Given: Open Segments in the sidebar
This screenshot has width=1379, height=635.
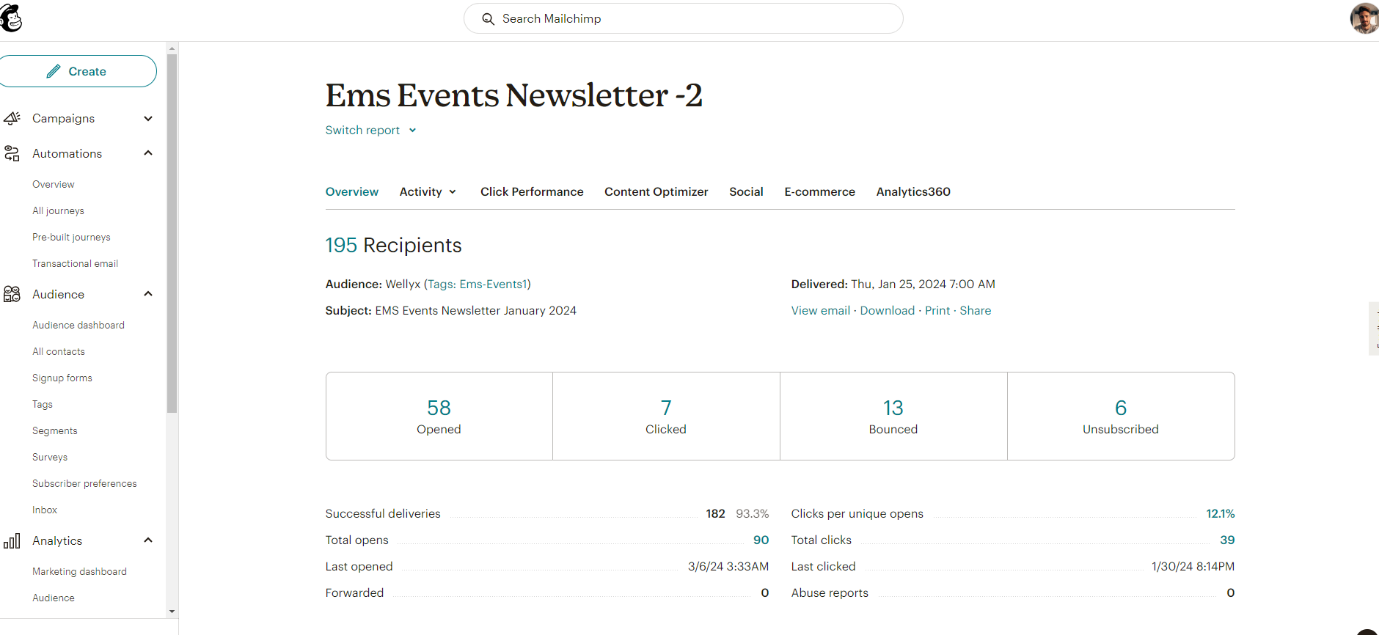Looking at the screenshot, I should pyautogui.click(x=54, y=431).
